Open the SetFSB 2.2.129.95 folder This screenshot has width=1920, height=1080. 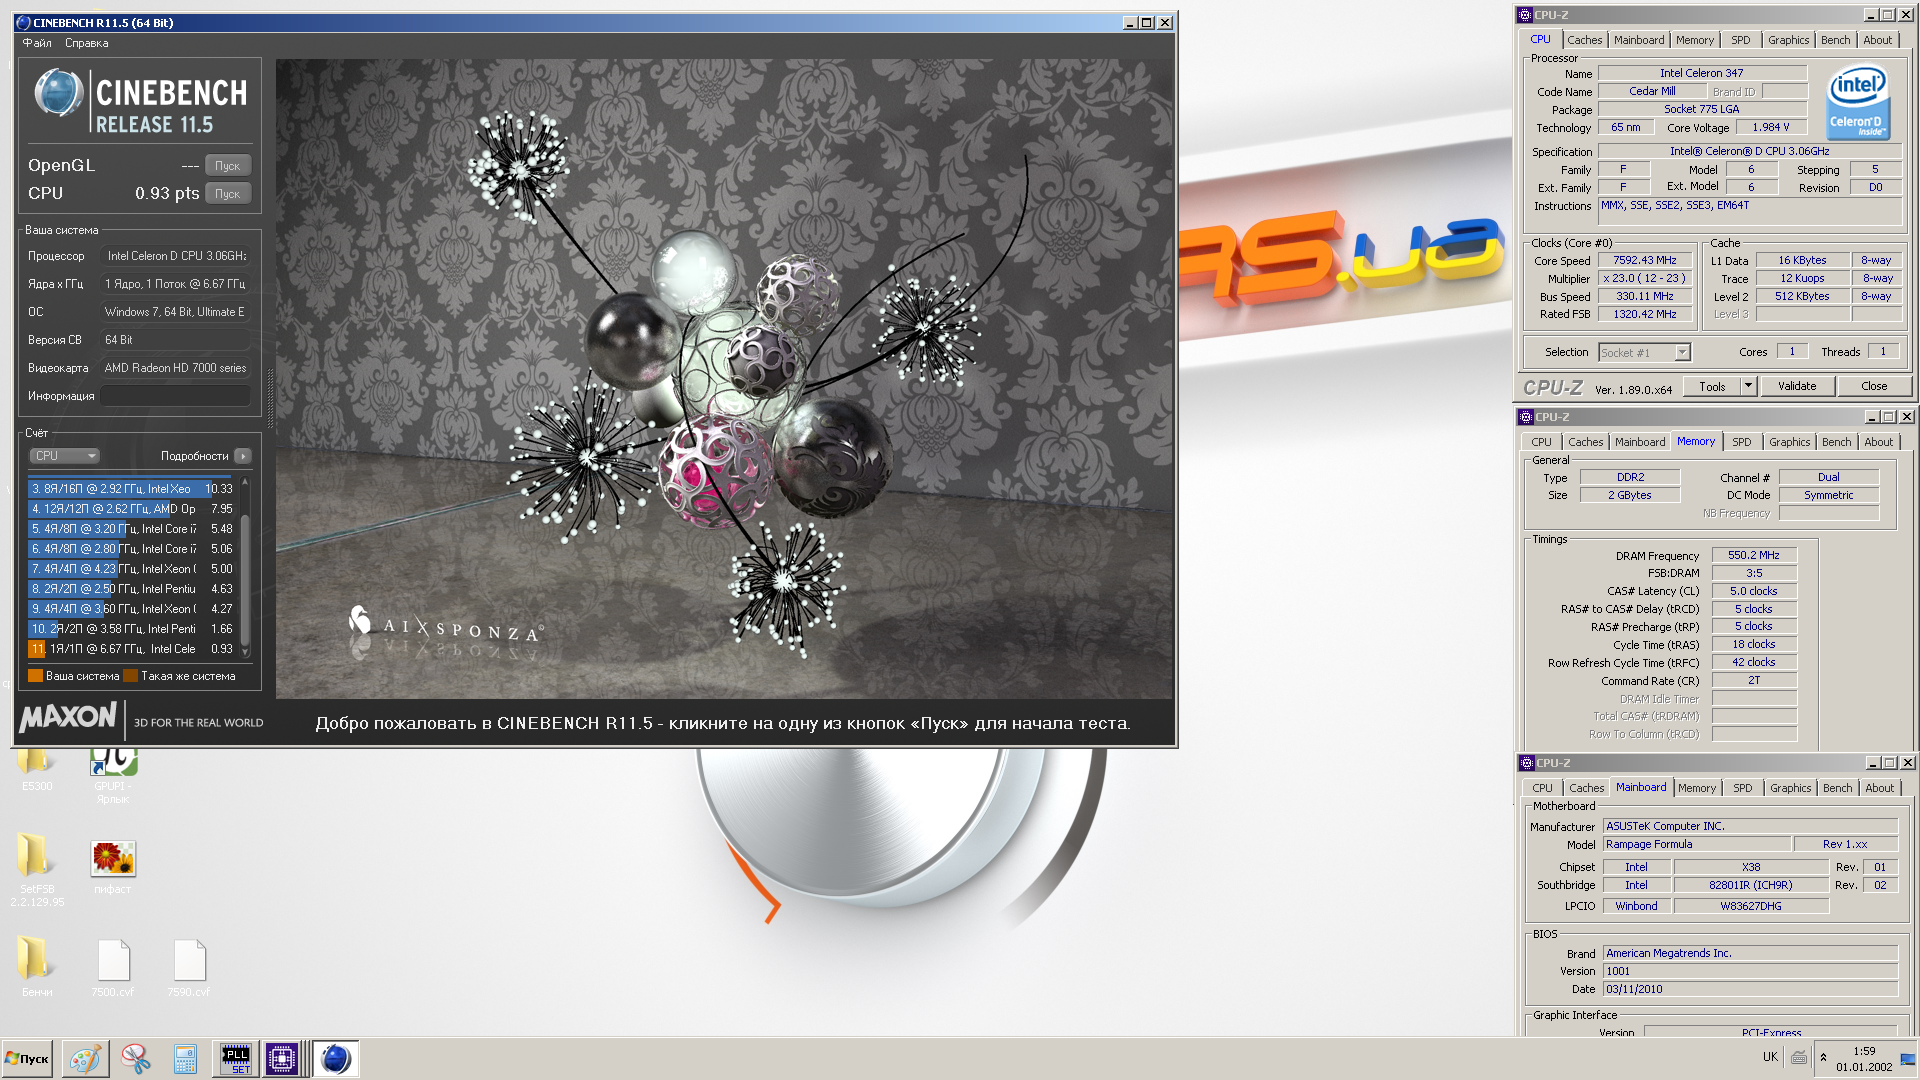(x=37, y=869)
